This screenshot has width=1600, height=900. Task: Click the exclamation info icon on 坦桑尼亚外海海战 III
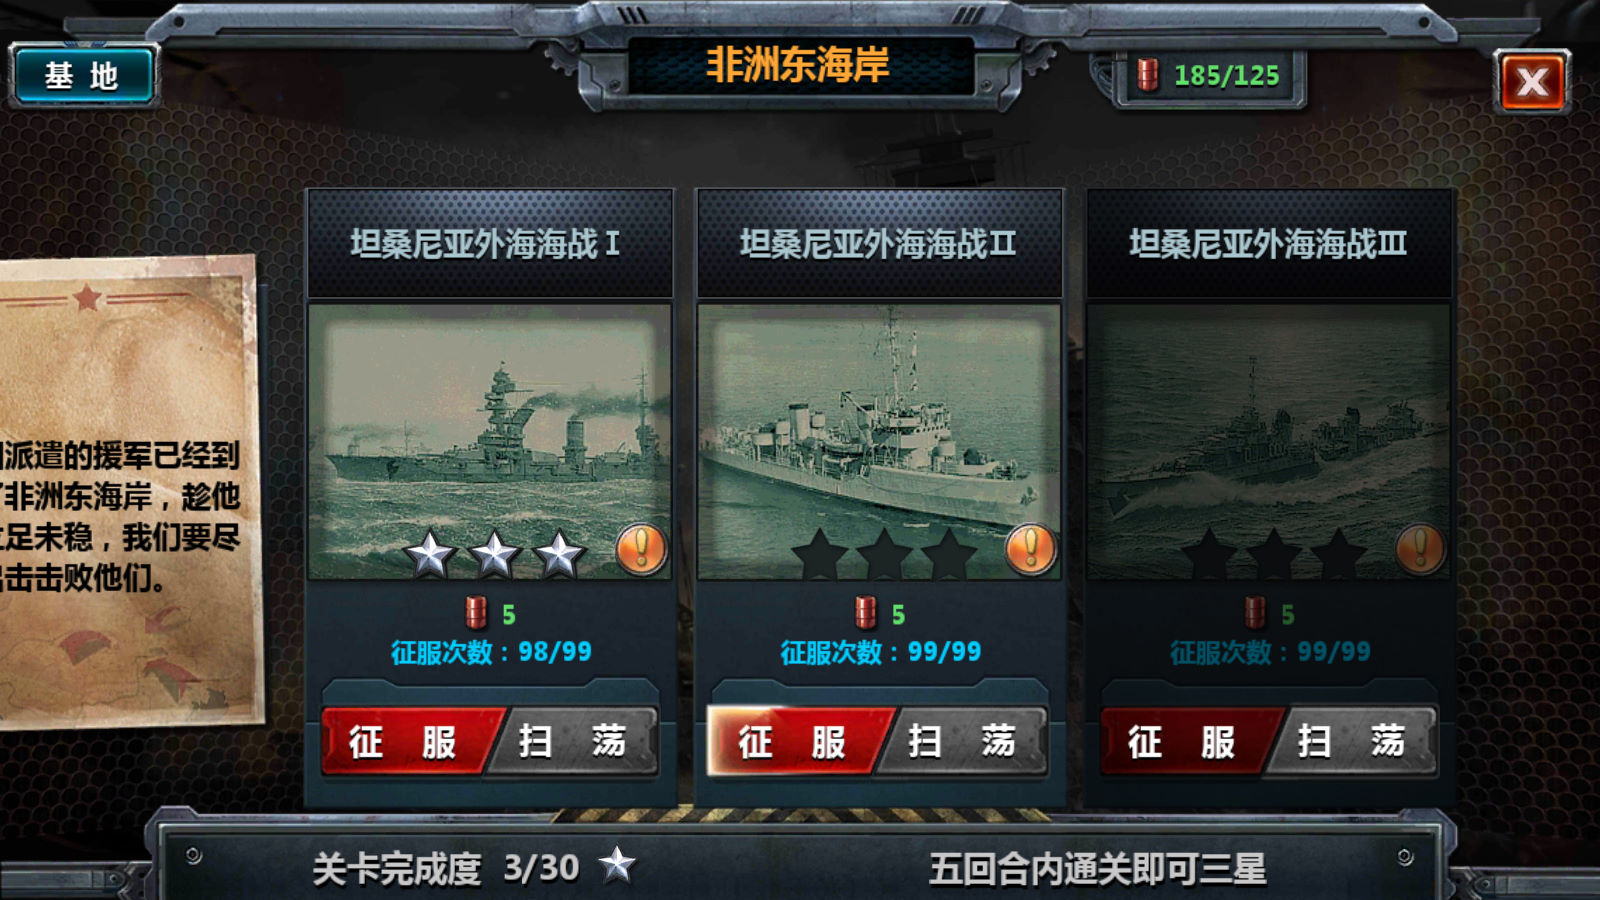[1420, 548]
